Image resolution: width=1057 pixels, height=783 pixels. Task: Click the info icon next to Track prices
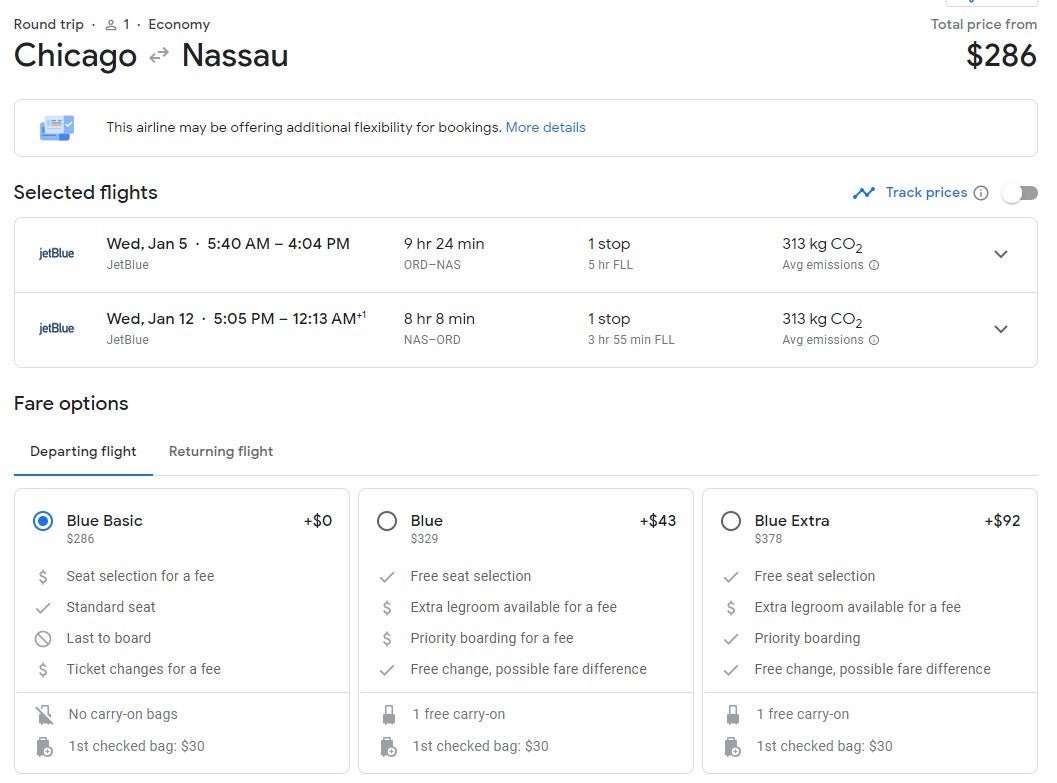981,193
